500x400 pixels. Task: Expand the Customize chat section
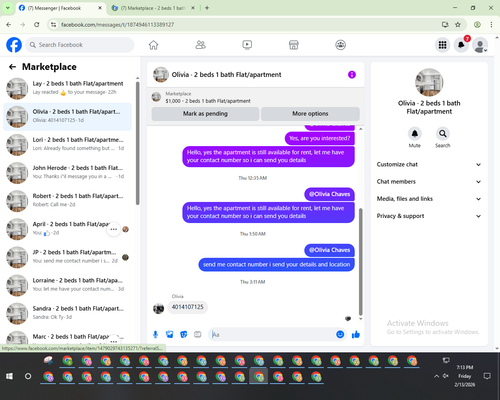pyautogui.click(x=429, y=164)
